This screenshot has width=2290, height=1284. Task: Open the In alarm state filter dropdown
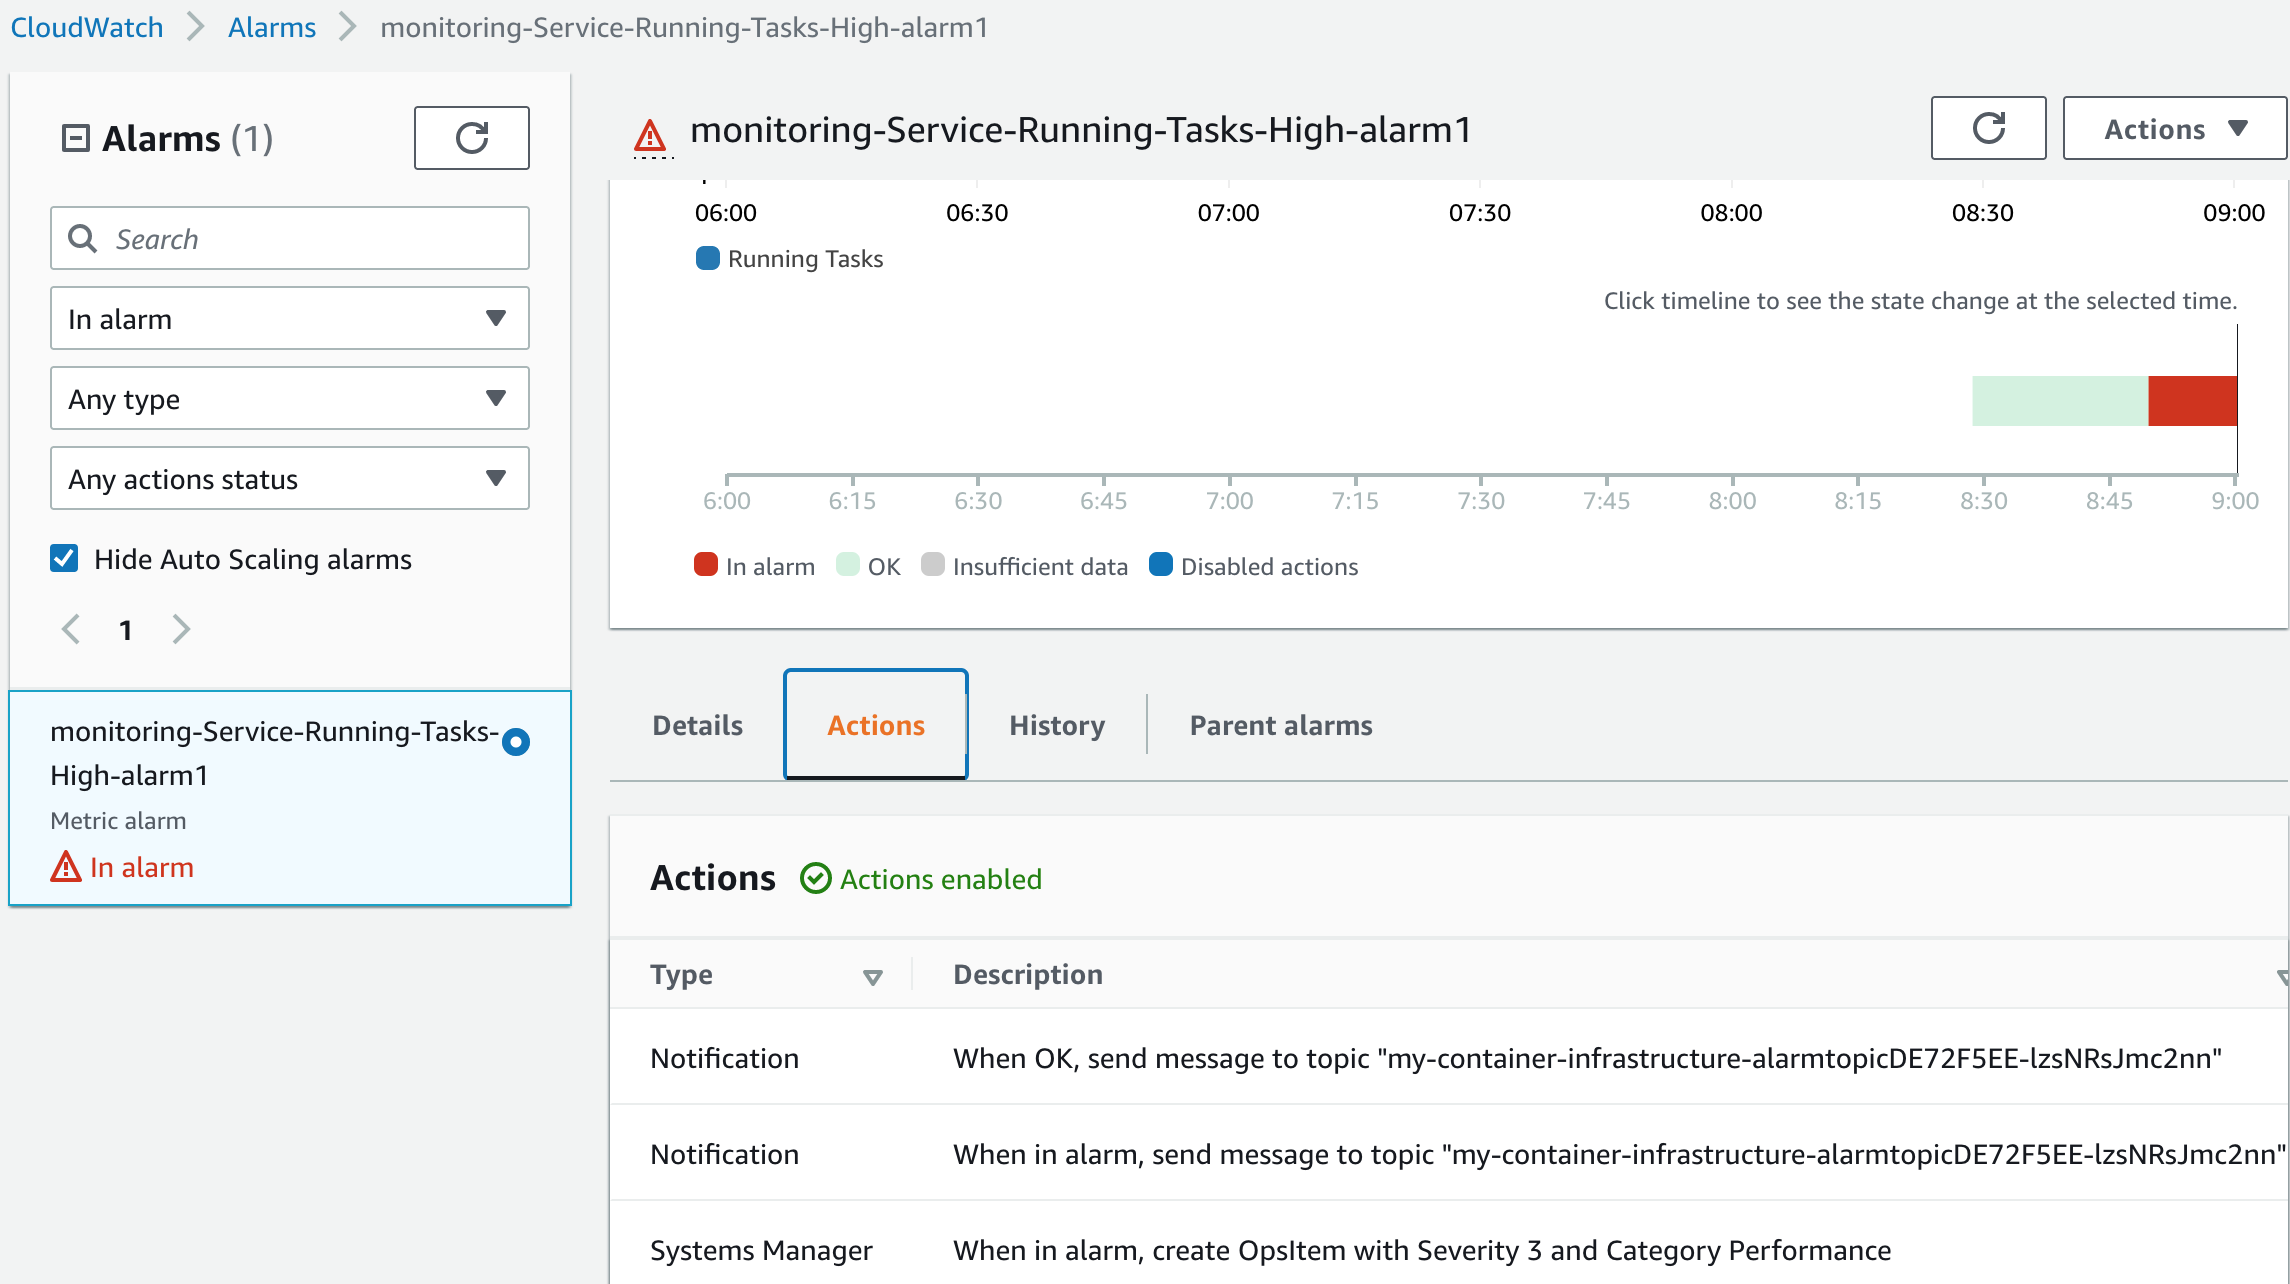point(289,319)
